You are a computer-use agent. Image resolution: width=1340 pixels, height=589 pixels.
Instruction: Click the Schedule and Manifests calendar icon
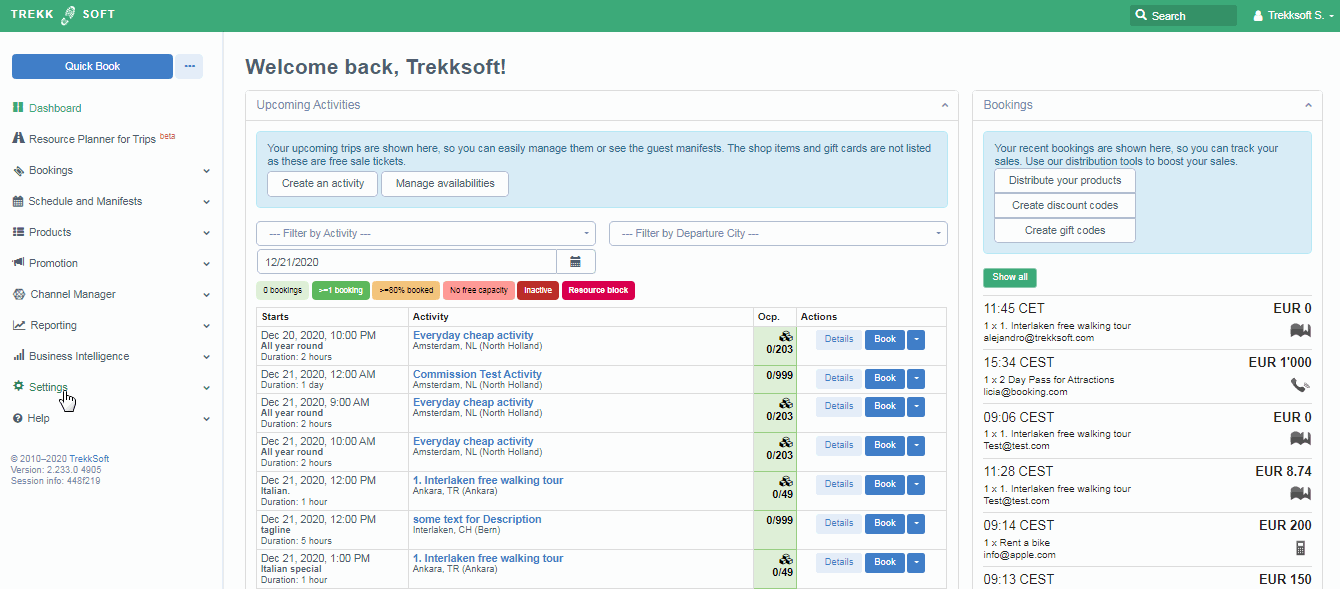tap(18, 201)
